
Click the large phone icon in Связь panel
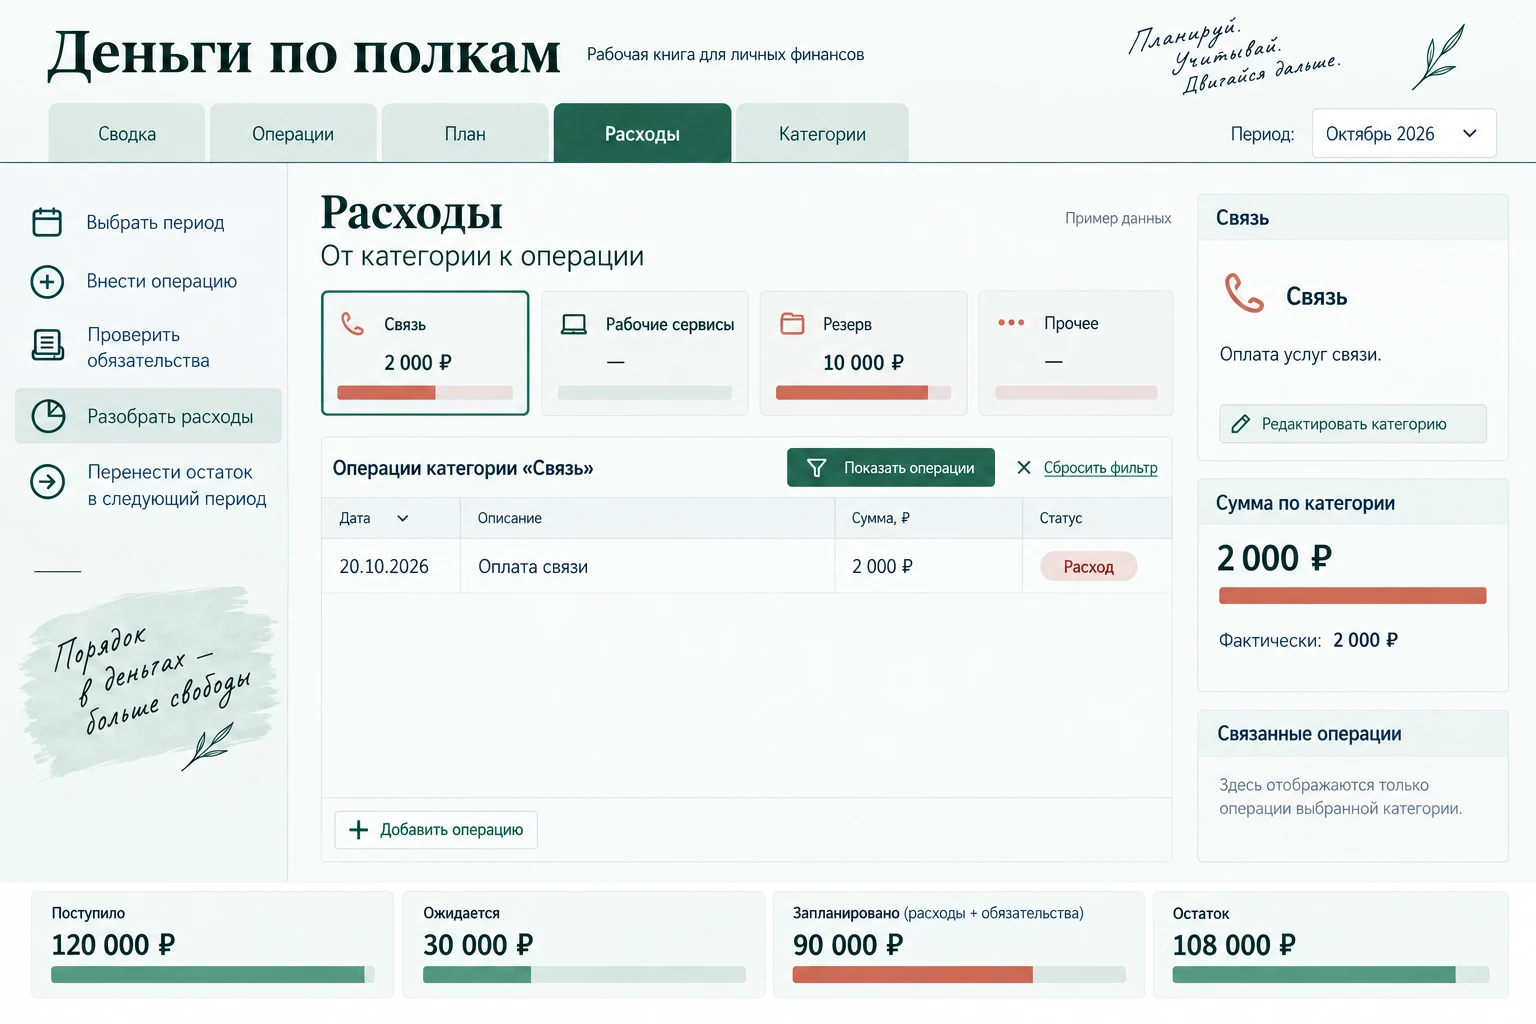[x=1244, y=294]
